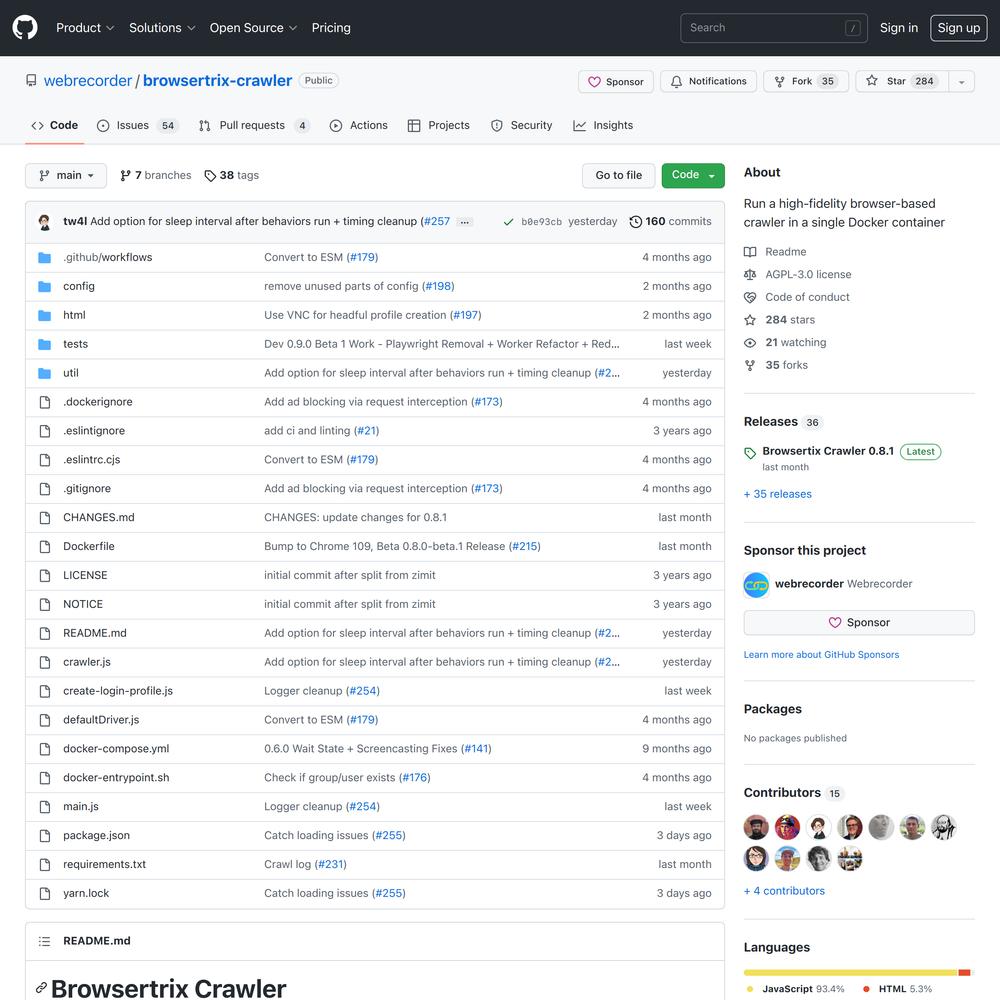Click the fork icon beside 35 forks

coord(750,365)
